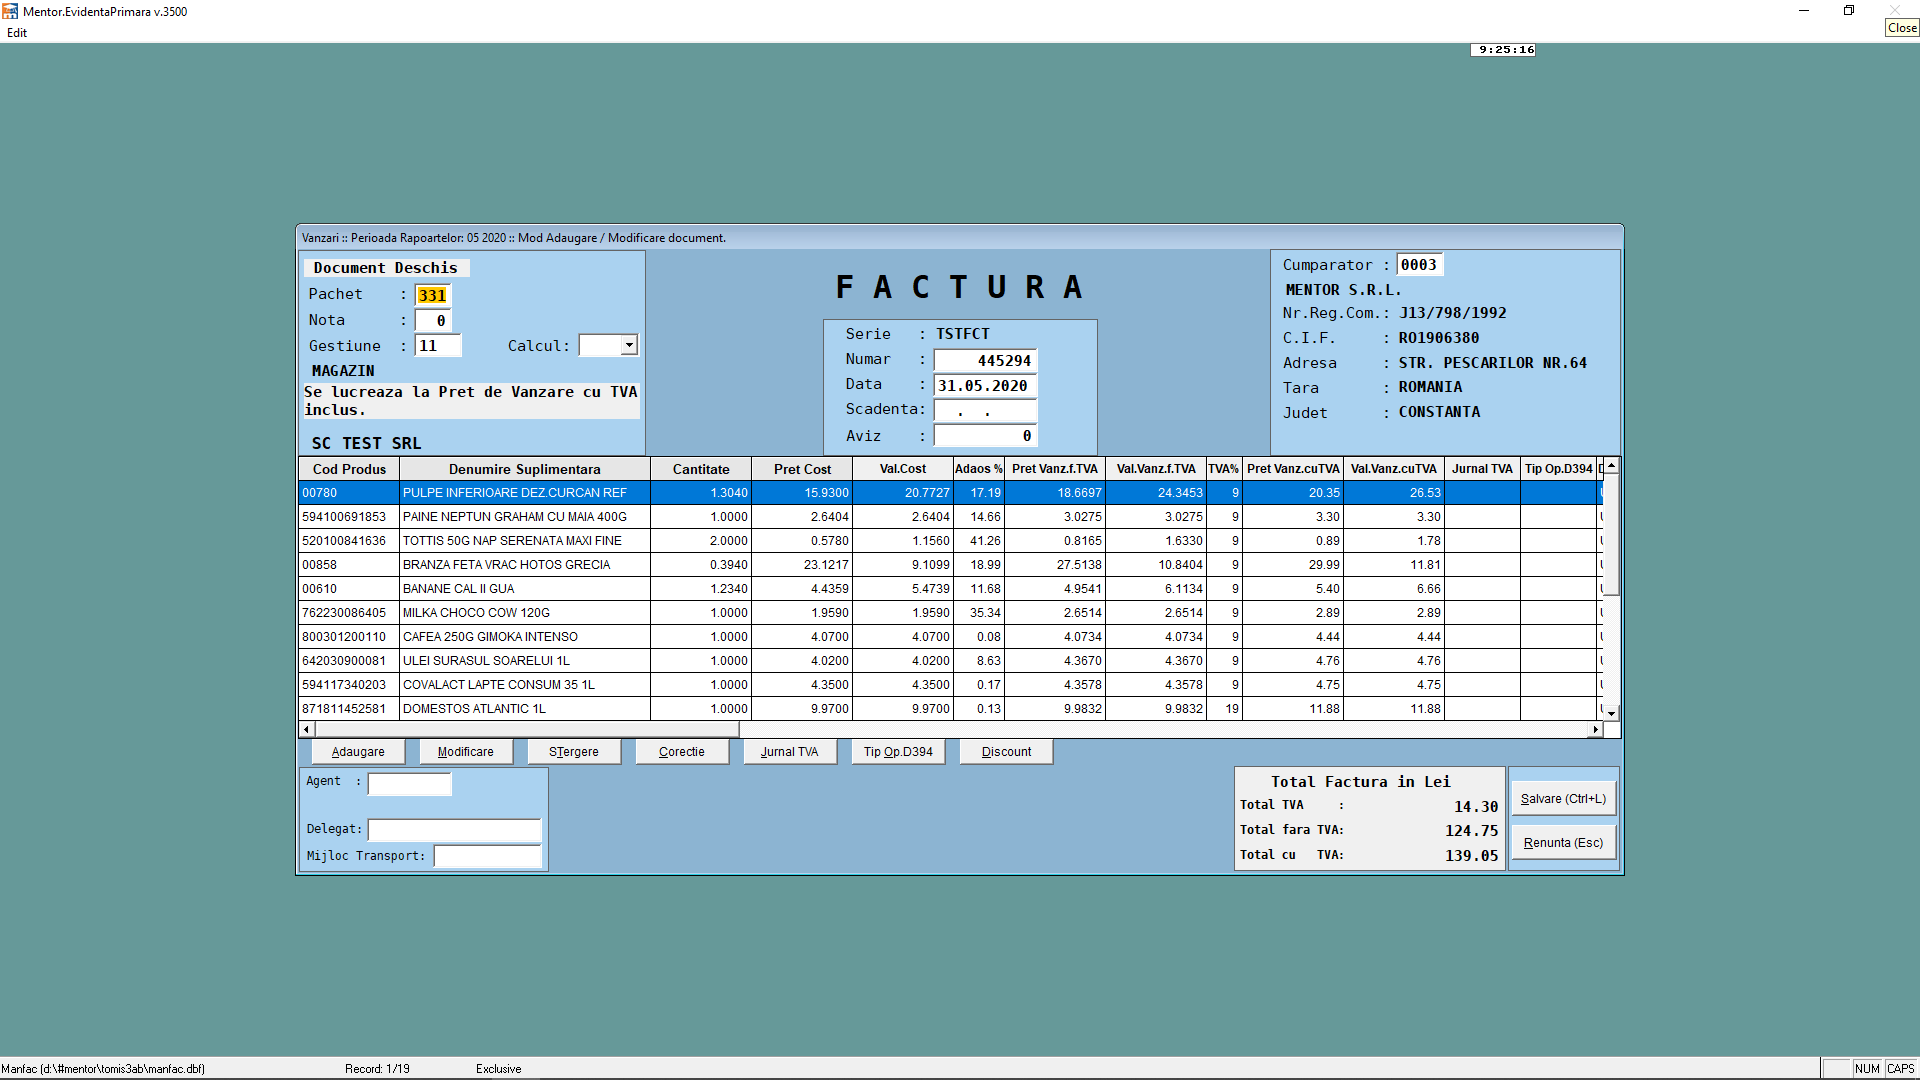Viewport: 1920px width, 1080px height.
Task: Click the Stergere button
Action: click(574, 752)
